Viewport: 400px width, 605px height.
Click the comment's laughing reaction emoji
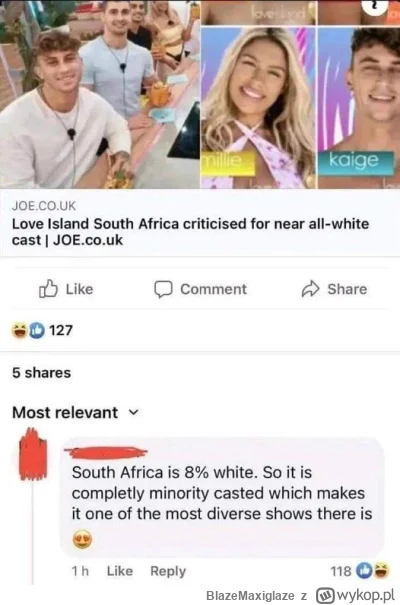tap(381, 571)
